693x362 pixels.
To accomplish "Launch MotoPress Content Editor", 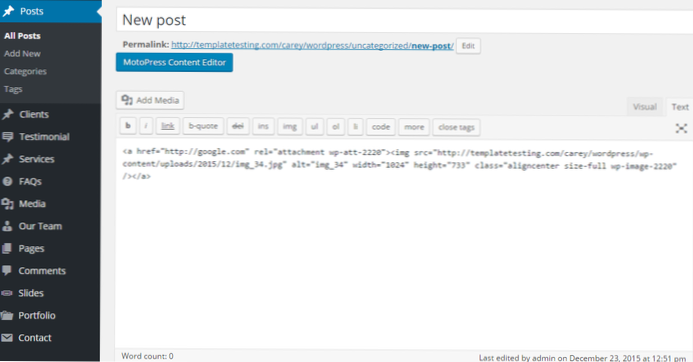I will click(174, 62).
